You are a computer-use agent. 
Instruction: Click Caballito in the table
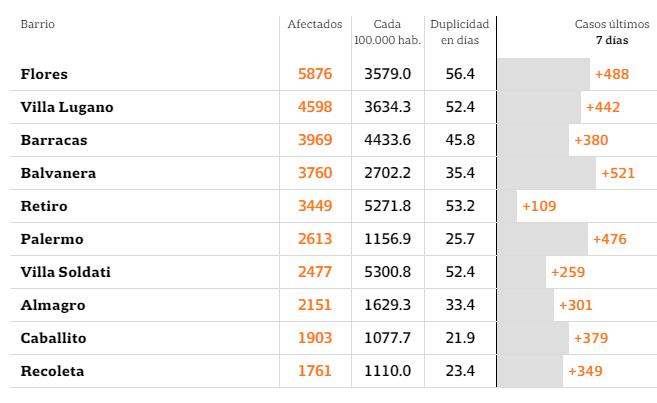[x=54, y=338]
